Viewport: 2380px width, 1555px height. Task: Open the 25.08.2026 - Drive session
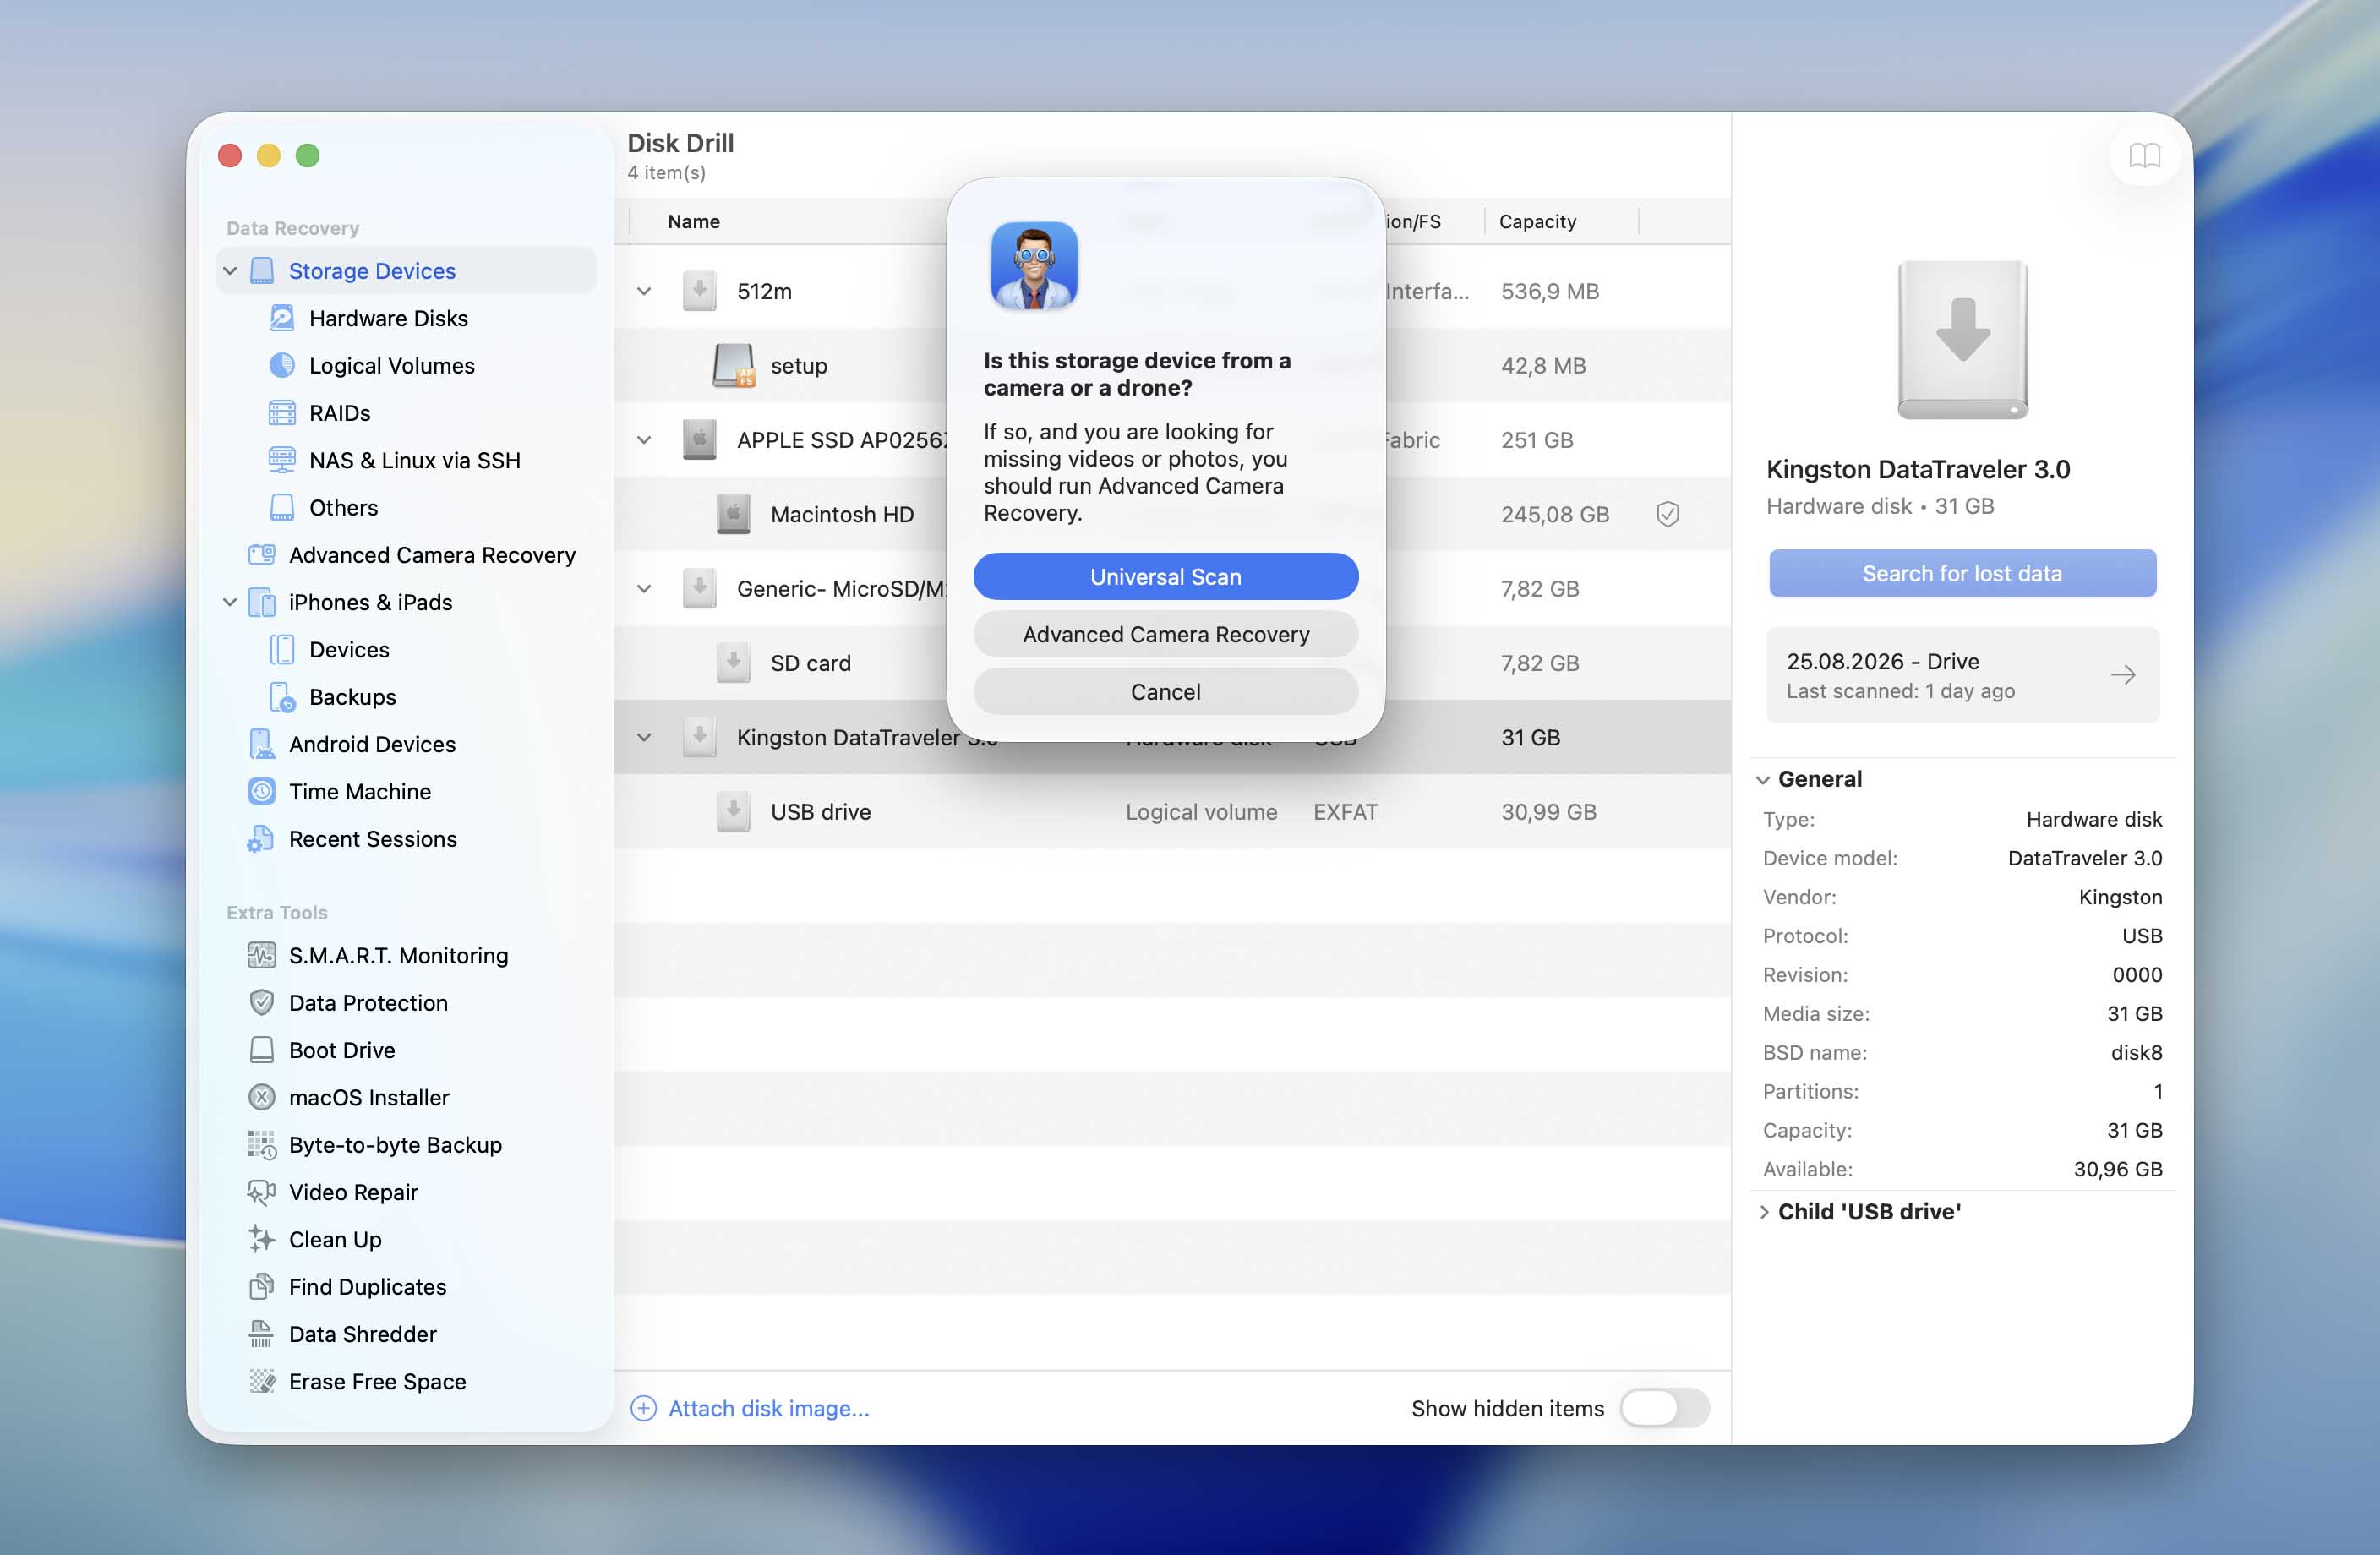point(1962,675)
